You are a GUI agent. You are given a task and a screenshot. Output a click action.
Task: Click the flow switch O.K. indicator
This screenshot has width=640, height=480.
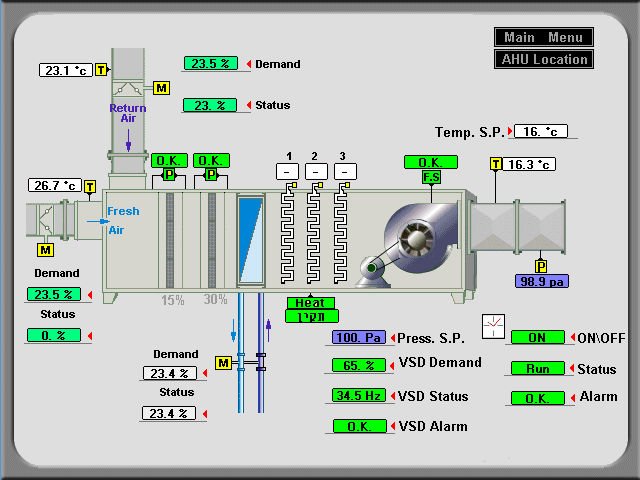(x=431, y=162)
